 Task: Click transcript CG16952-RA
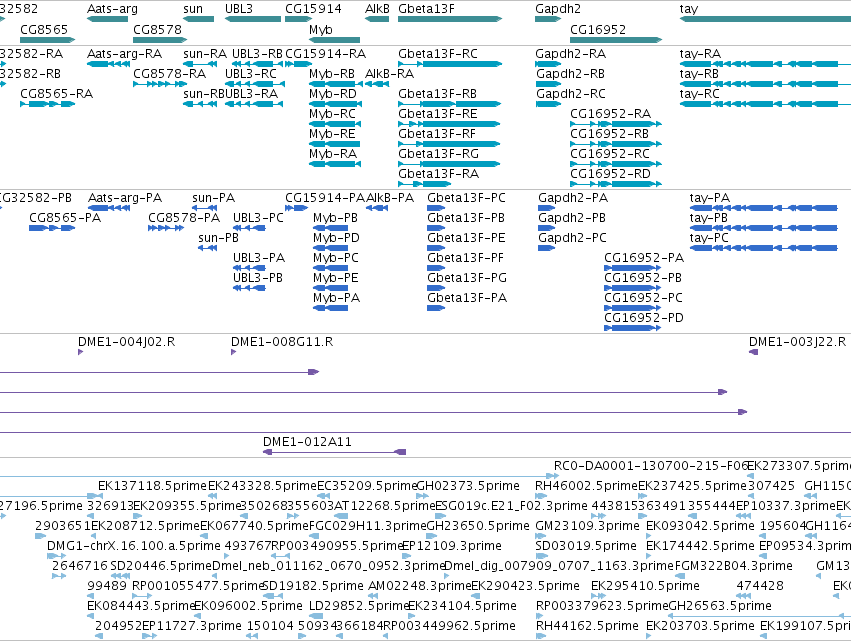tap(616, 124)
